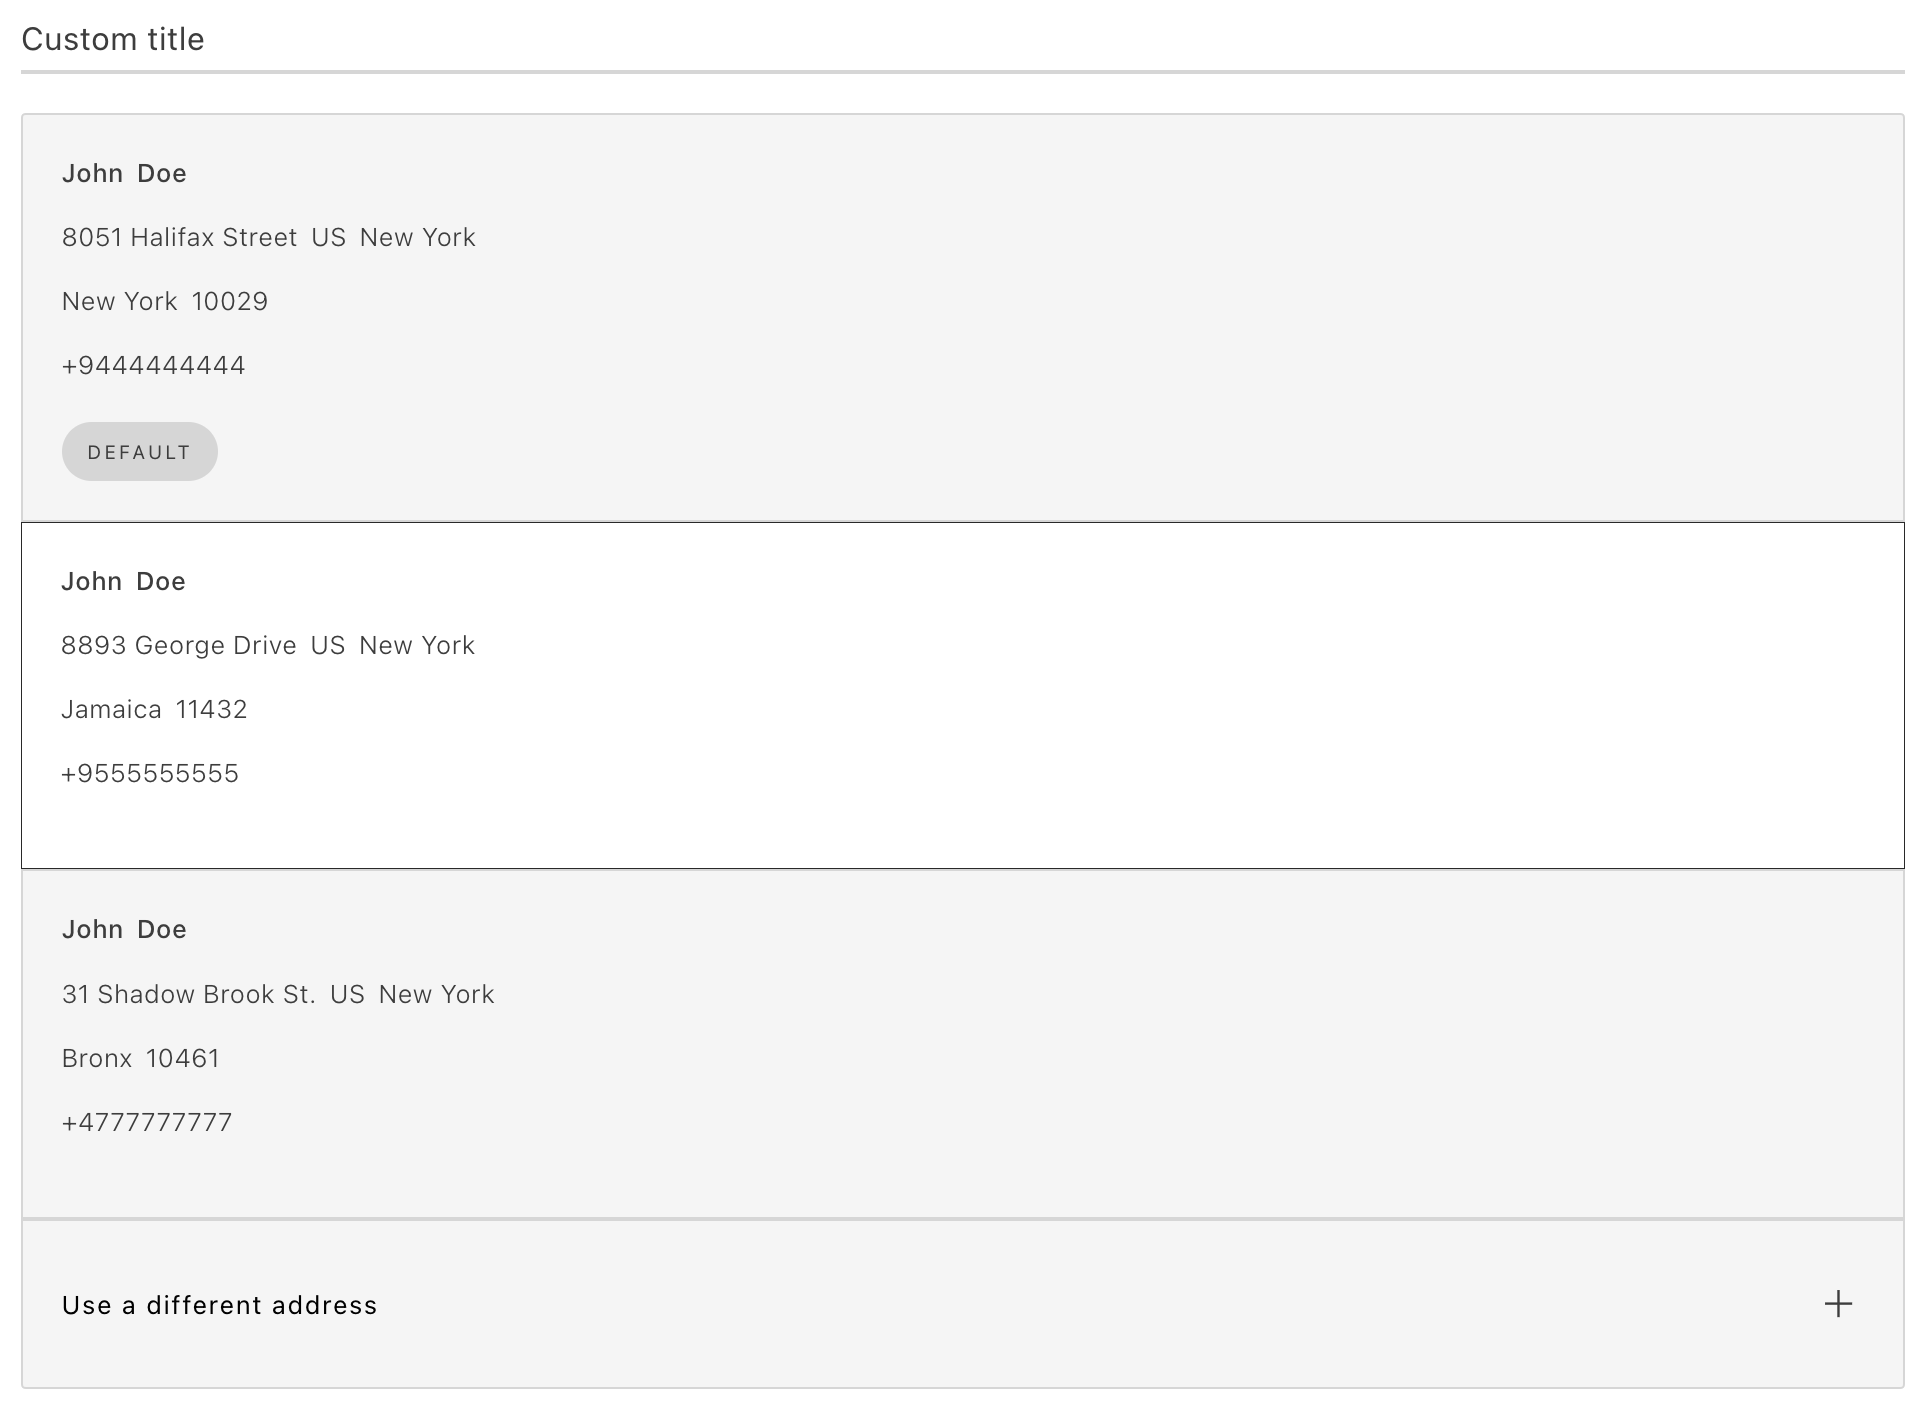Image resolution: width=1928 pixels, height=1406 pixels.
Task: Click phone number +9555555555
Action: coord(150,773)
